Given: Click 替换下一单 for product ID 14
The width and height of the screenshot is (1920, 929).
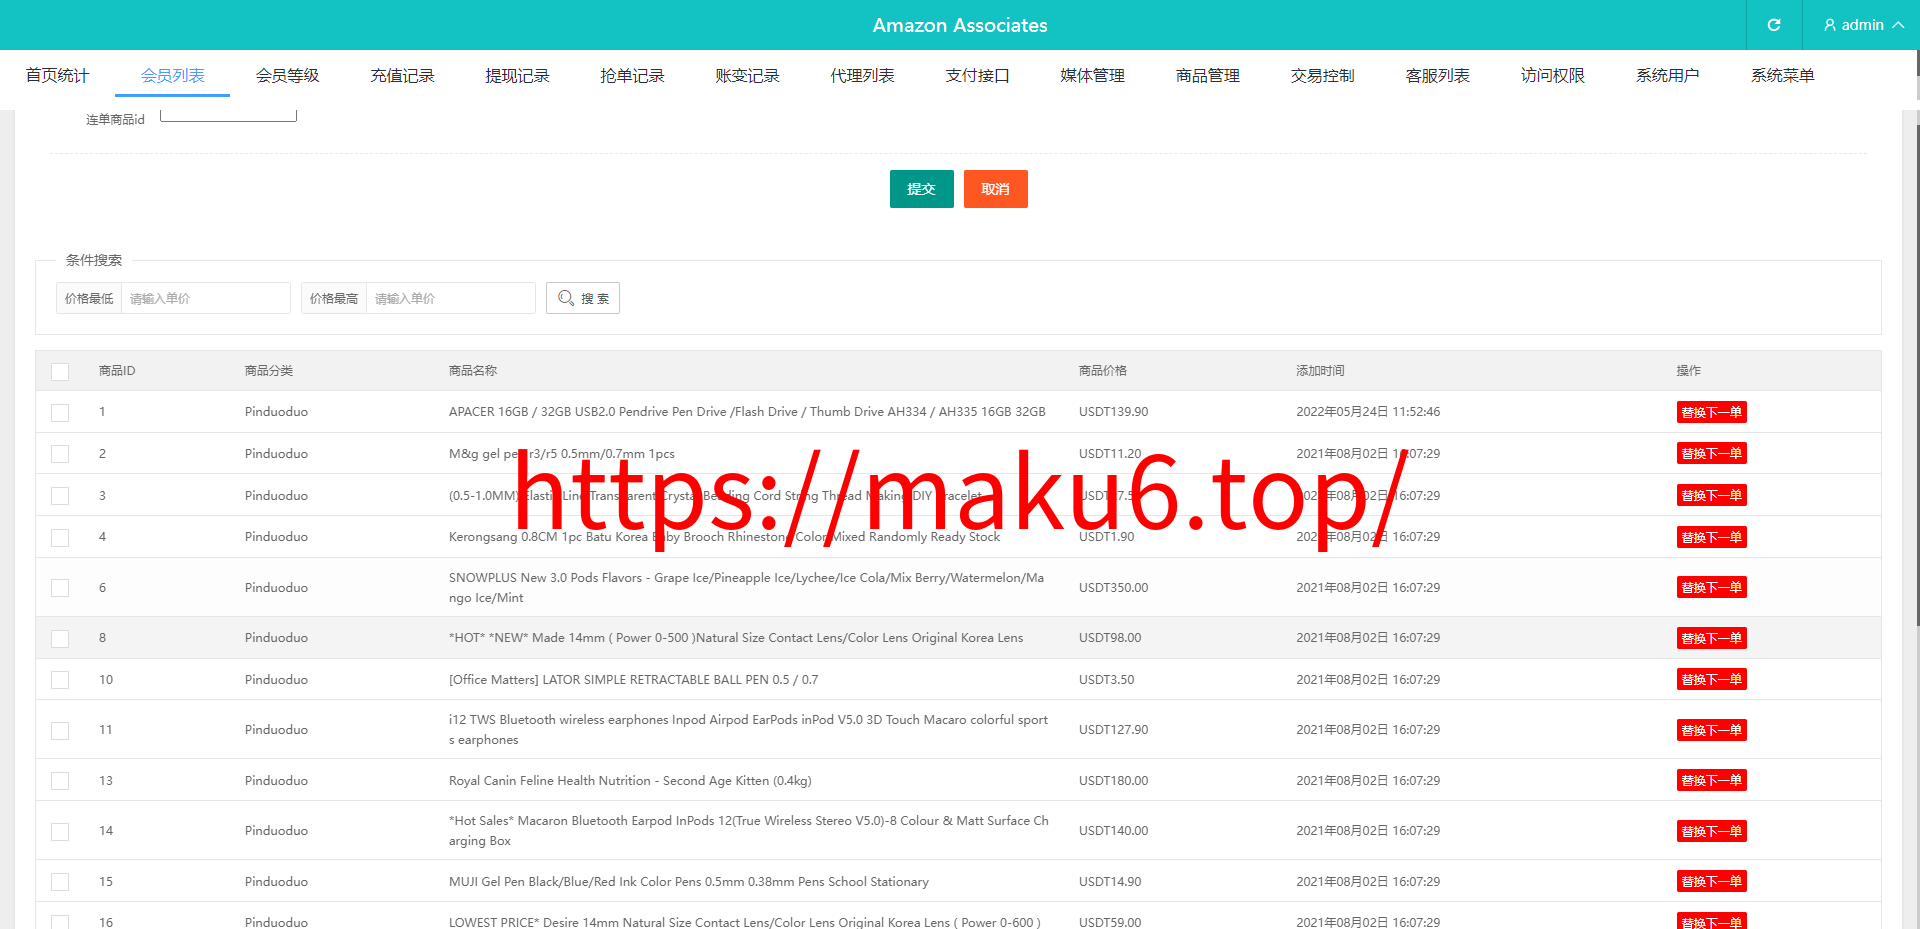Looking at the screenshot, I should 1711,831.
